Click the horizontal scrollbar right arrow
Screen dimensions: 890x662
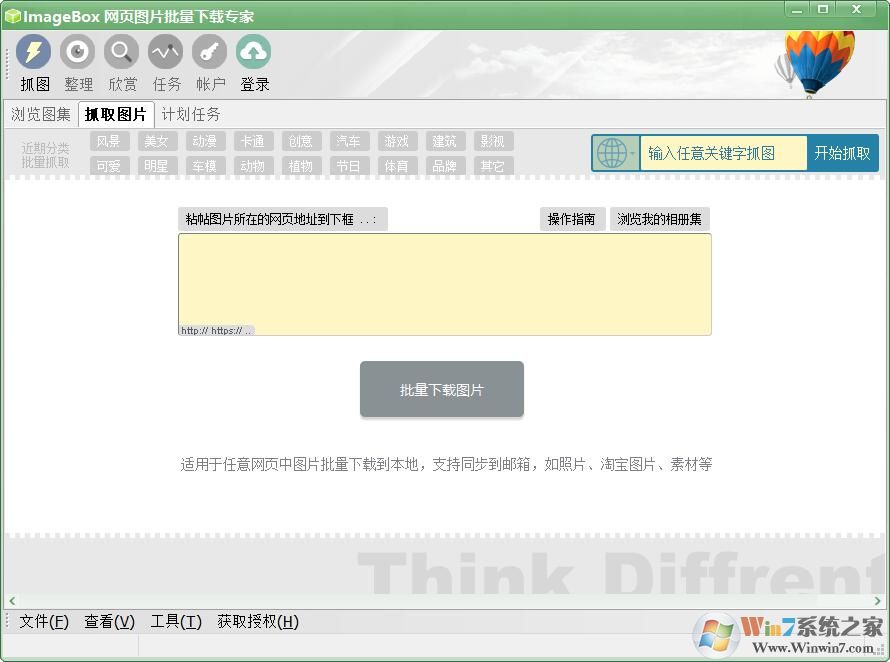point(878,601)
